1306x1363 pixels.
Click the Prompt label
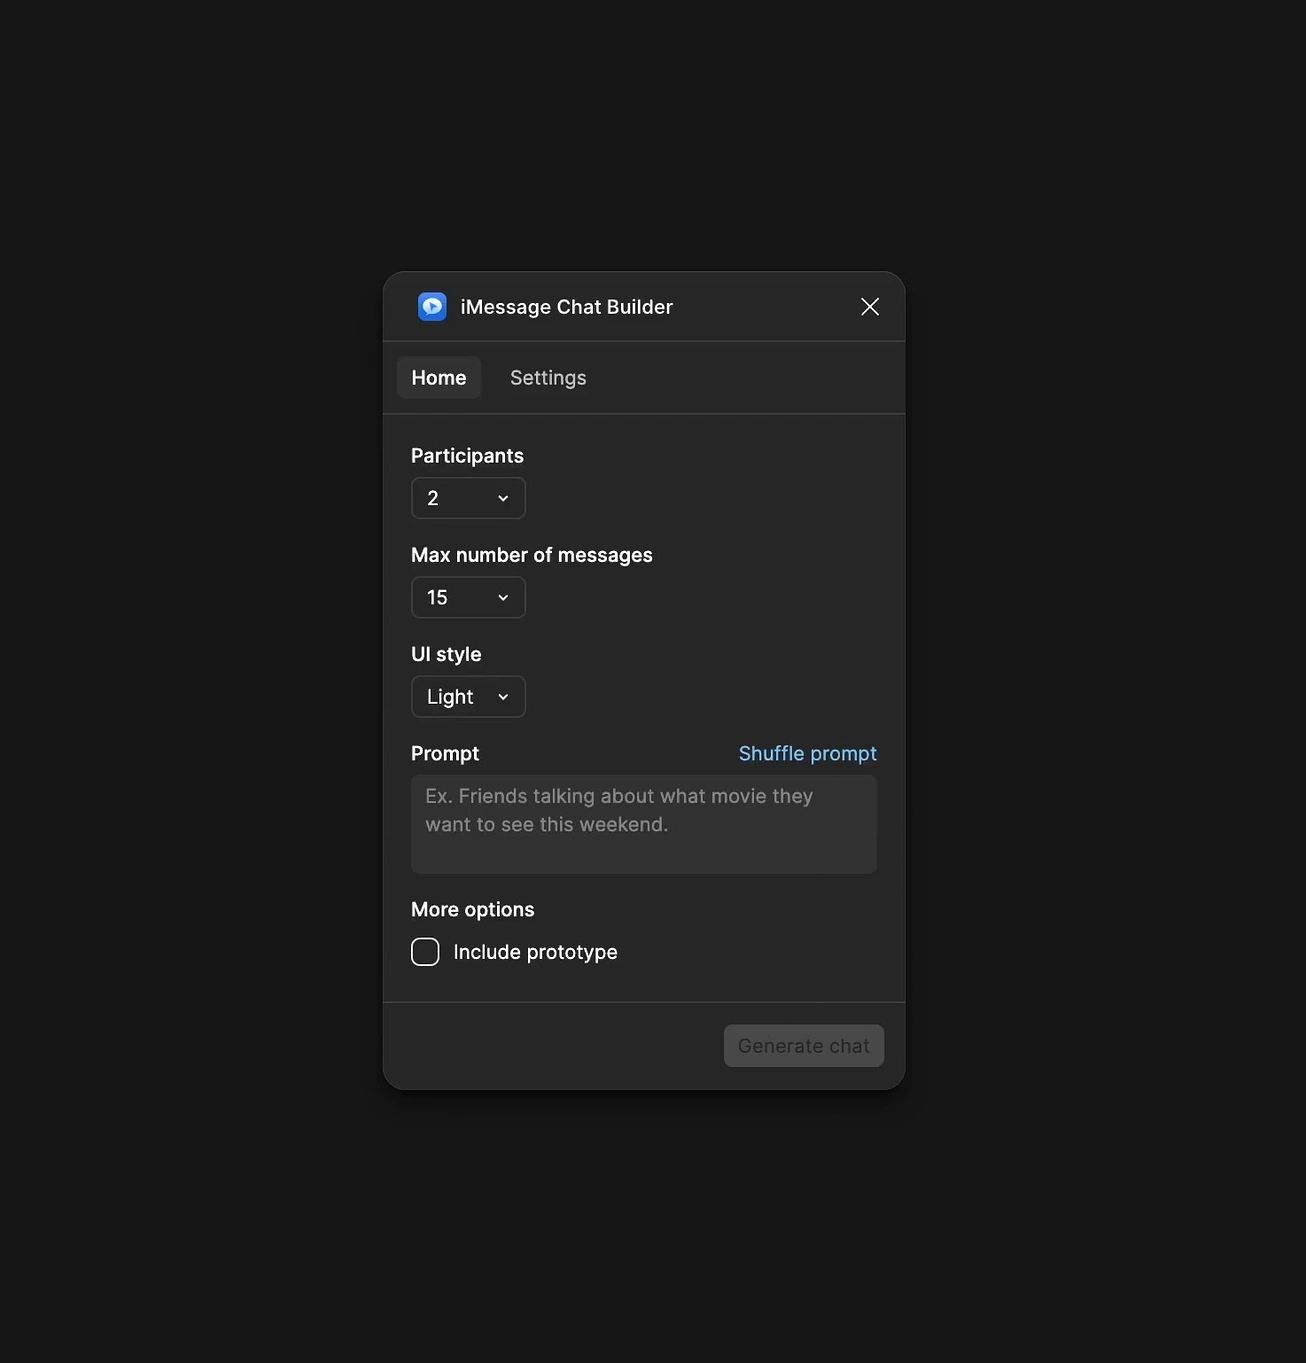pyautogui.click(x=445, y=754)
